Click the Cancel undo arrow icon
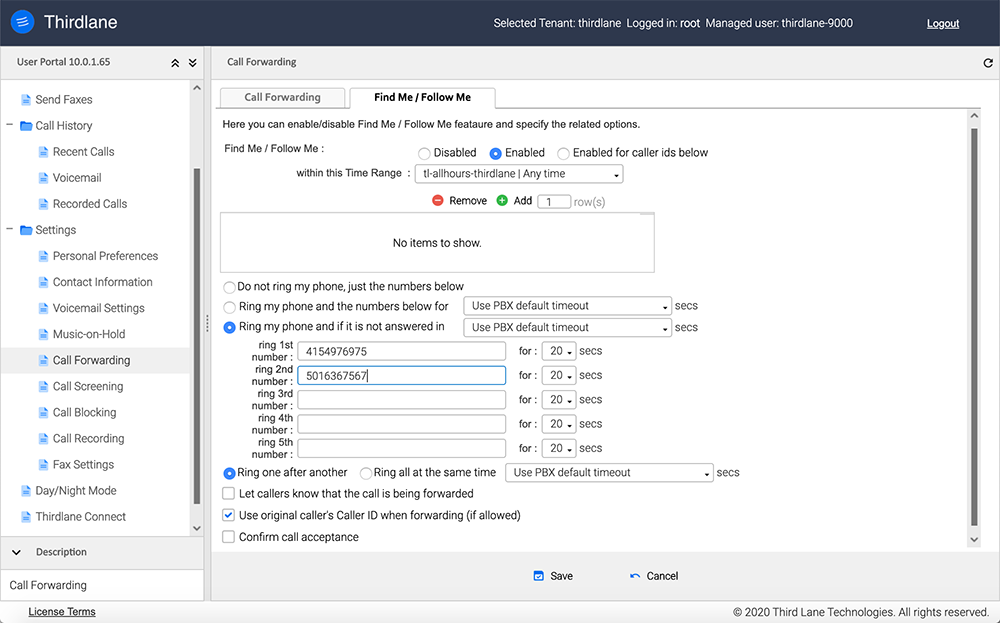The image size is (1000, 623). (x=635, y=576)
